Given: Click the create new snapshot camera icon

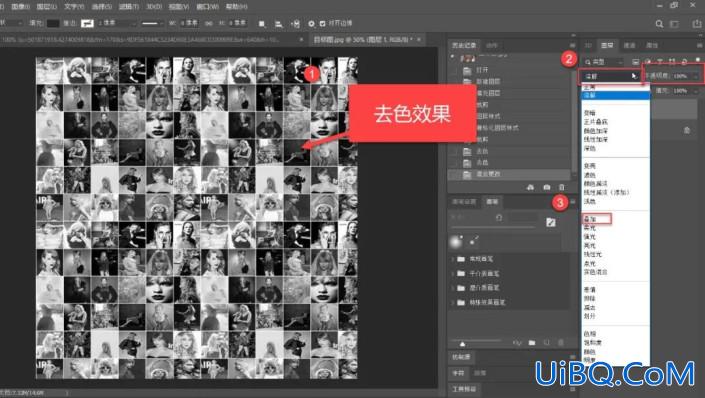Looking at the screenshot, I should (547, 187).
